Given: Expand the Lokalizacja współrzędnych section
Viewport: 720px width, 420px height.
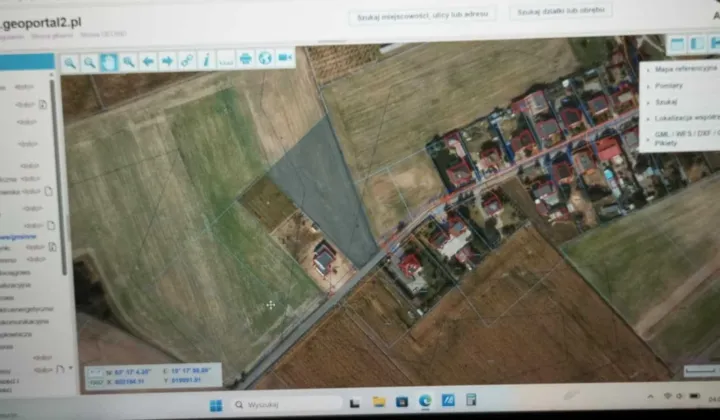Looking at the screenshot, I should click(684, 118).
